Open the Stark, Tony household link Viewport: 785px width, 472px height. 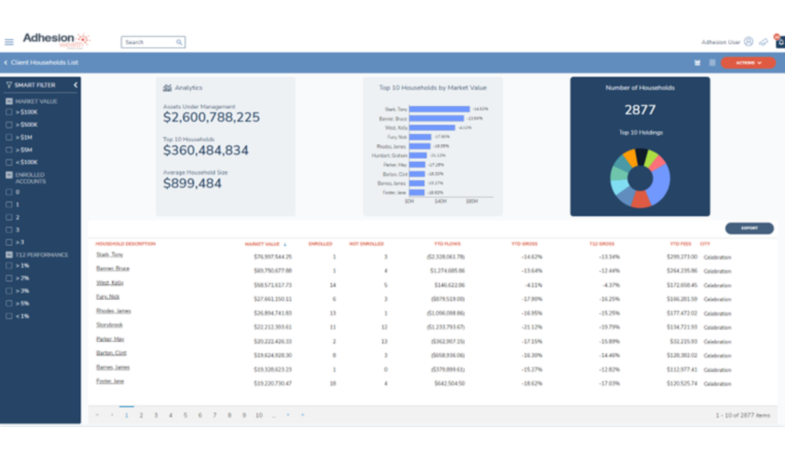(110, 255)
